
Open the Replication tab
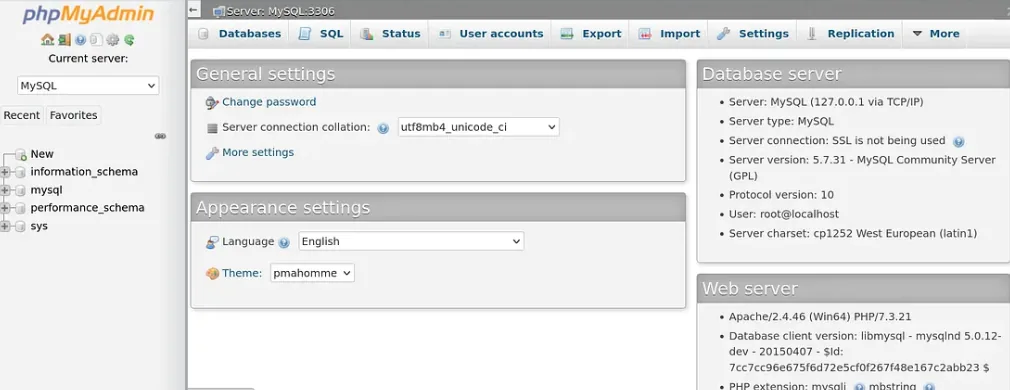[850, 34]
